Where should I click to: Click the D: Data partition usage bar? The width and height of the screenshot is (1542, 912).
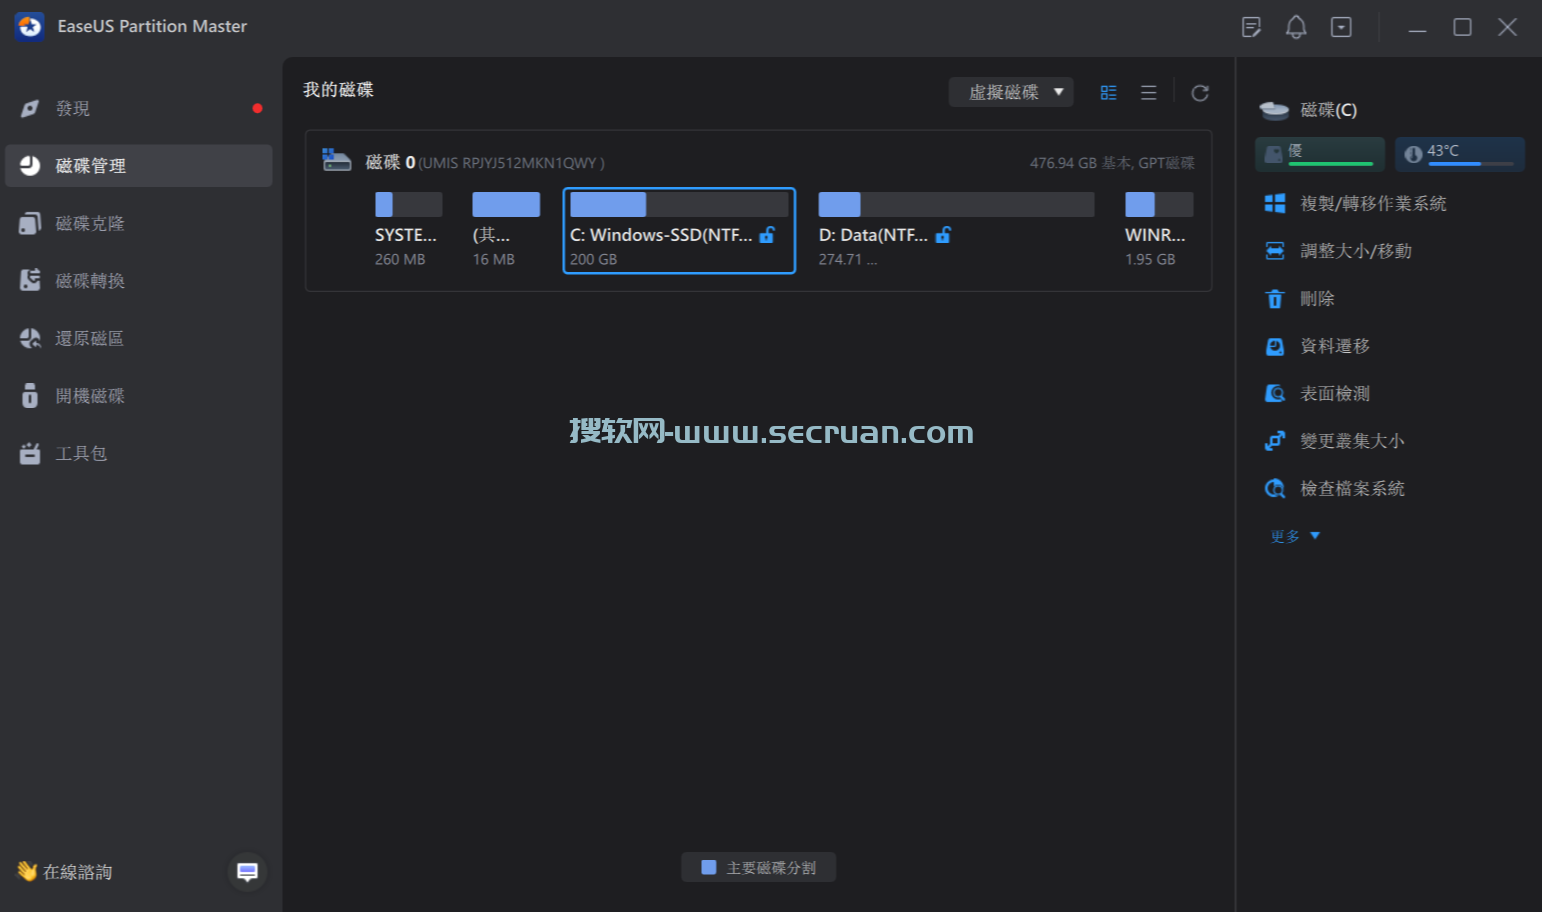(956, 204)
